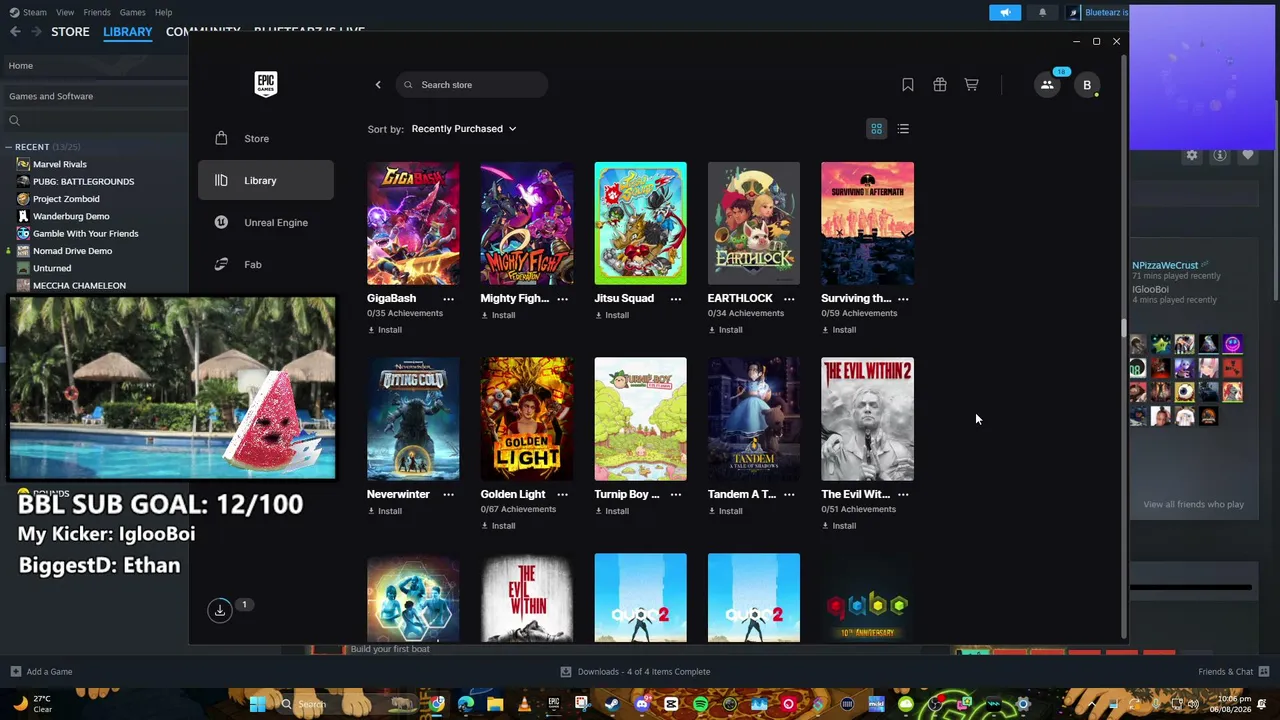Image resolution: width=1280 pixels, height=720 pixels.
Task: Open Discord from the Windows taskbar
Action: tap(642, 704)
